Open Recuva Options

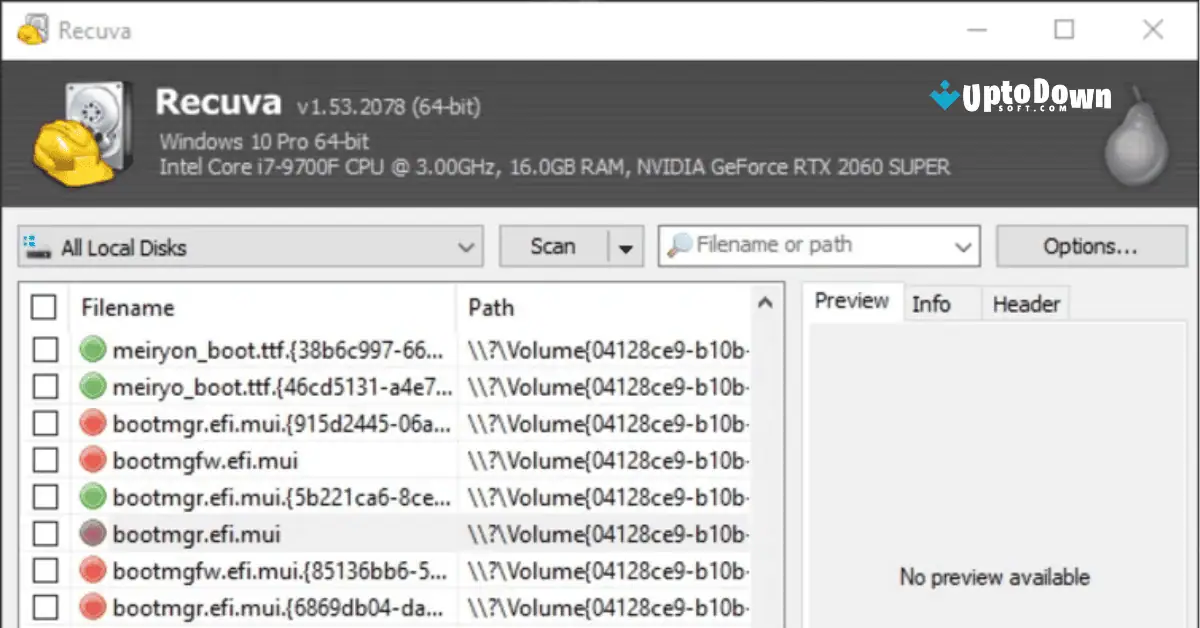[1091, 245]
